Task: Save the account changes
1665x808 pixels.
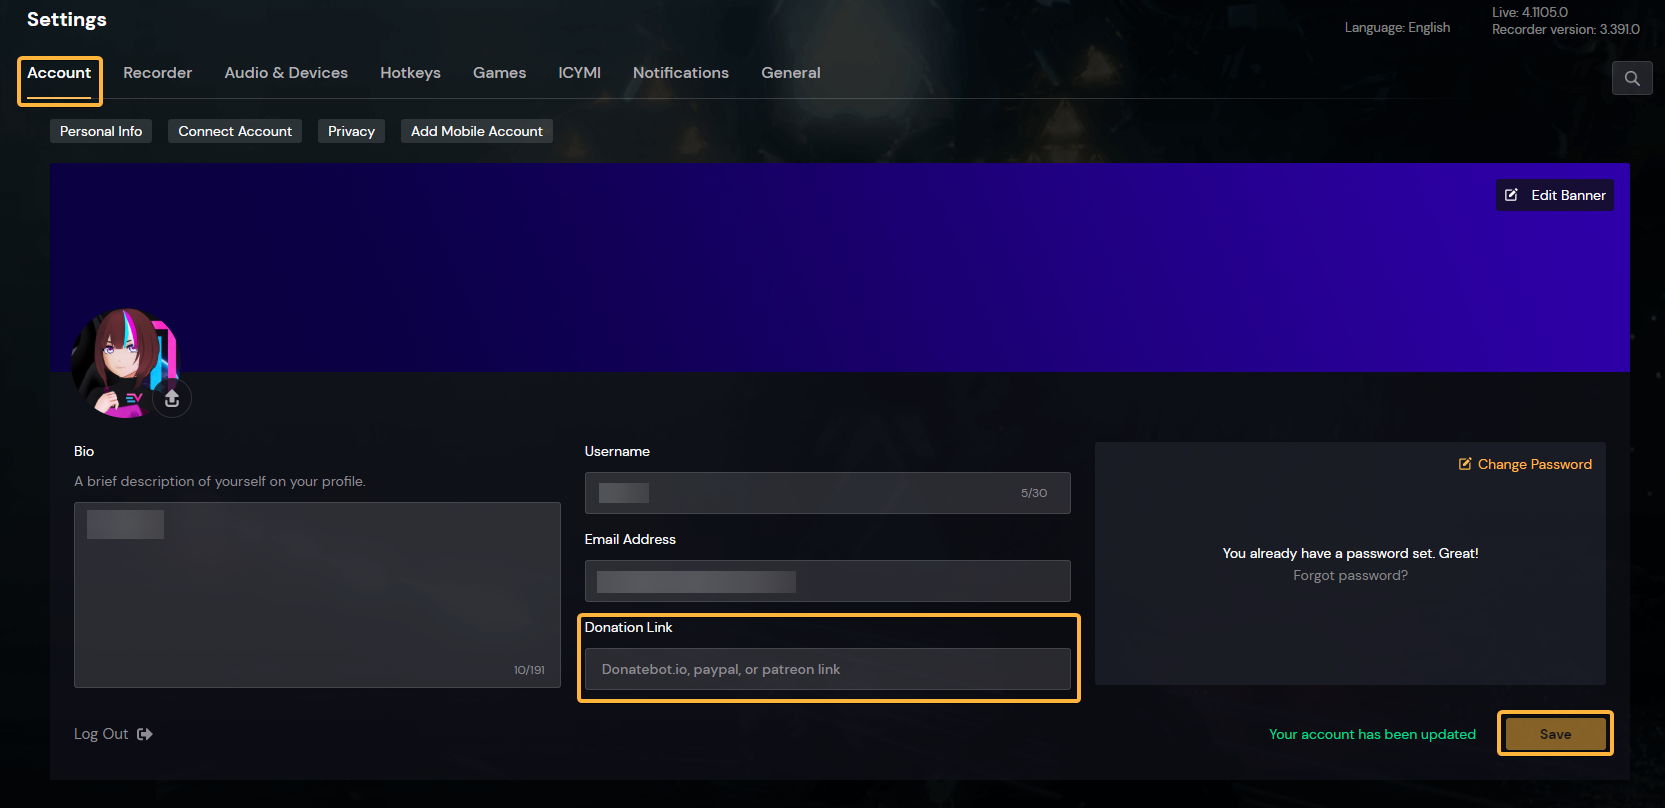Action: tap(1555, 734)
